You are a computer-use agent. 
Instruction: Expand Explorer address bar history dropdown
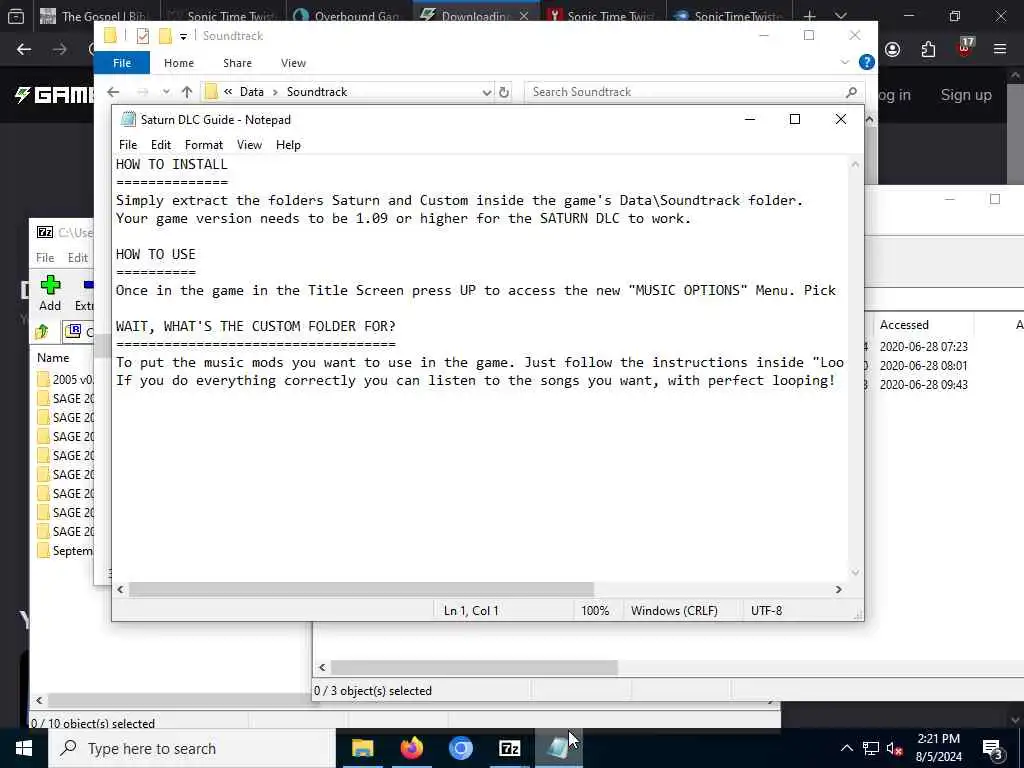point(487,92)
